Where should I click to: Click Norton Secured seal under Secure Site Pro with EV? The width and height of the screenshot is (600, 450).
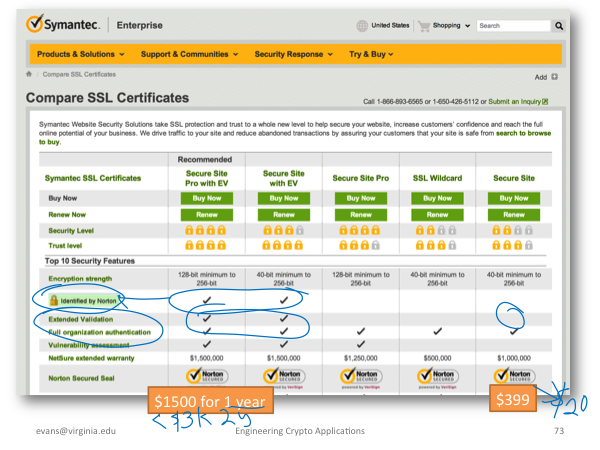pos(207,376)
